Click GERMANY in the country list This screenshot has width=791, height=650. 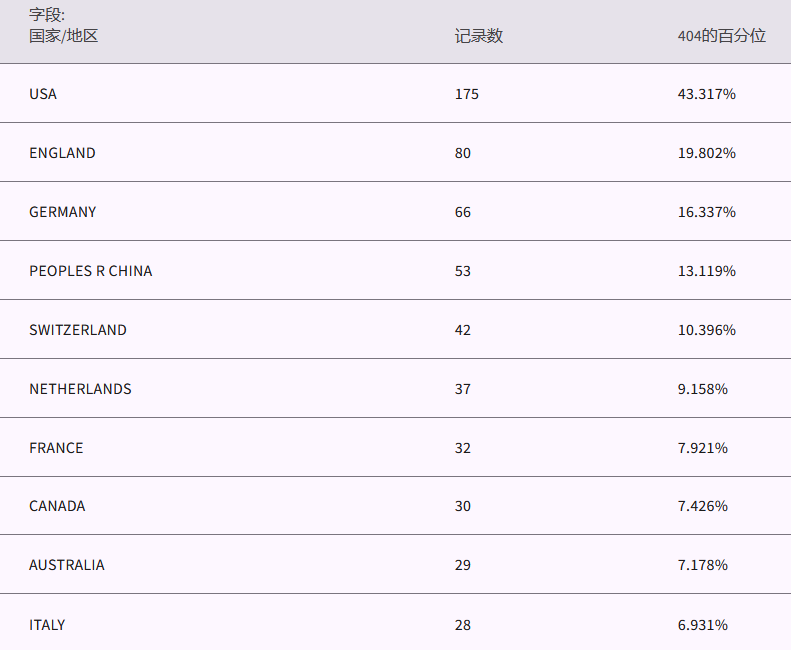62,212
